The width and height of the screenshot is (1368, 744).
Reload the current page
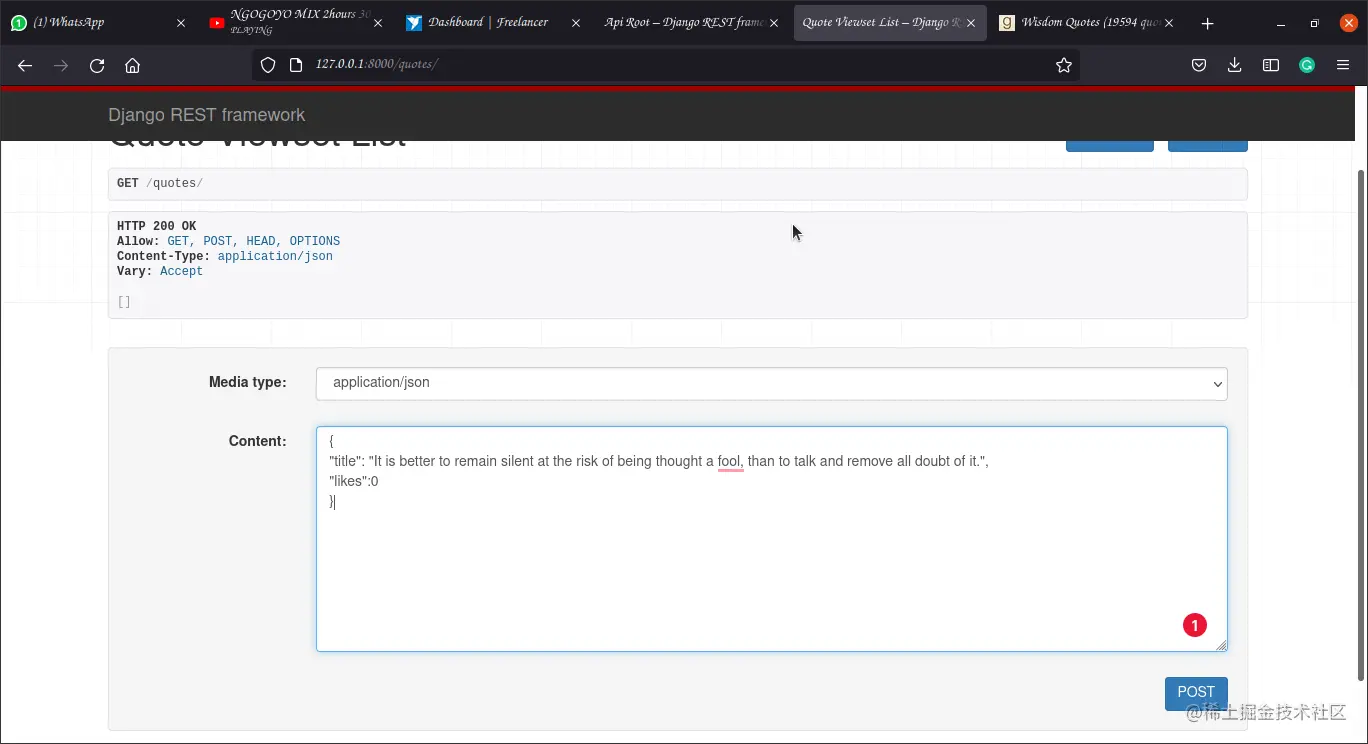point(97,64)
